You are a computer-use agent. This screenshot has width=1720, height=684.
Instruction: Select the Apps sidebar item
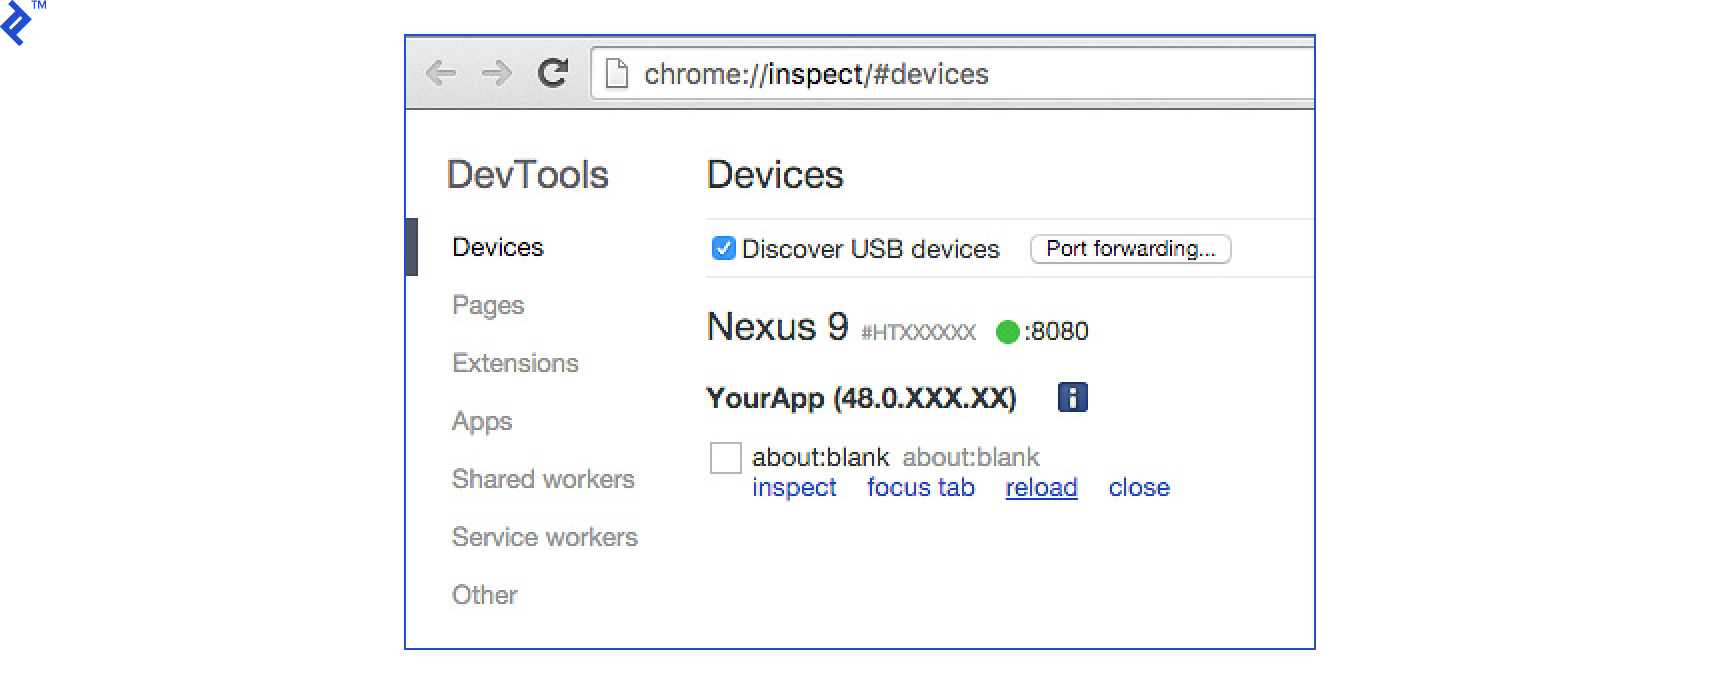point(482,421)
